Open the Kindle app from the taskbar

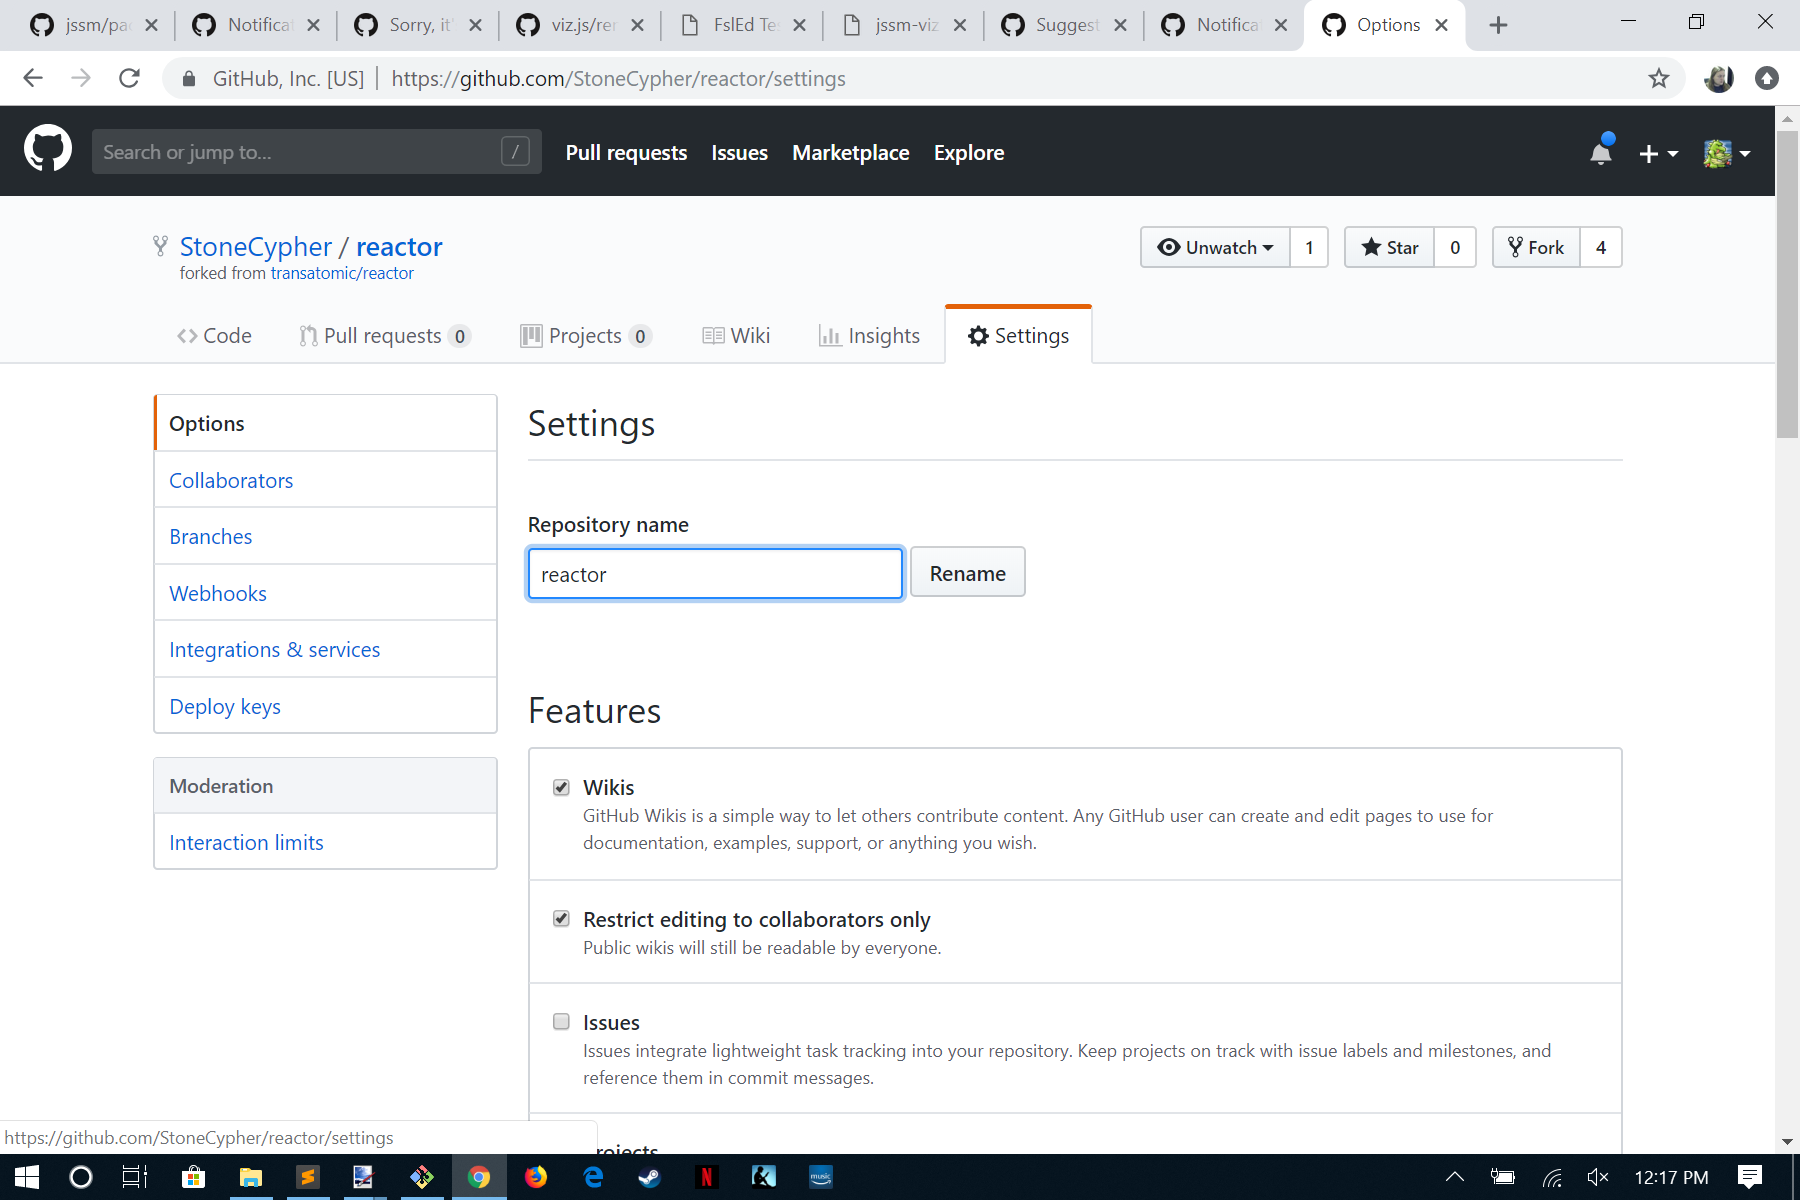pyautogui.click(x=764, y=1177)
